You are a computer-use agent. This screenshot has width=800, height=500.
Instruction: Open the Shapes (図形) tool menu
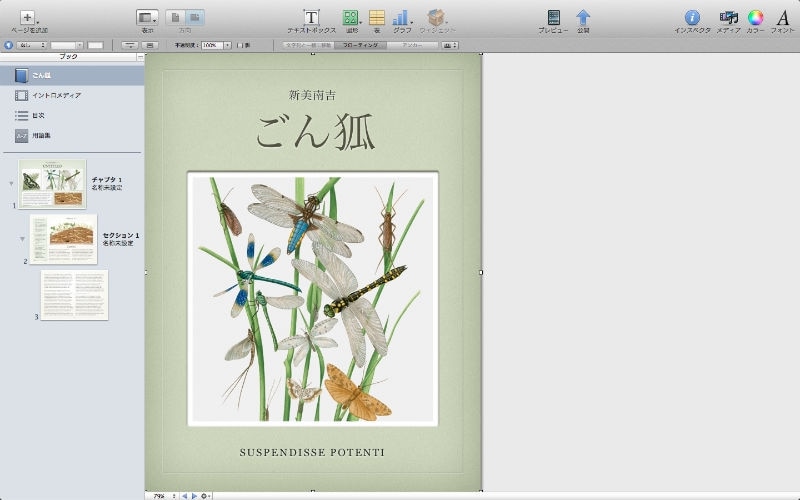pyautogui.click(x=351, y=18)
